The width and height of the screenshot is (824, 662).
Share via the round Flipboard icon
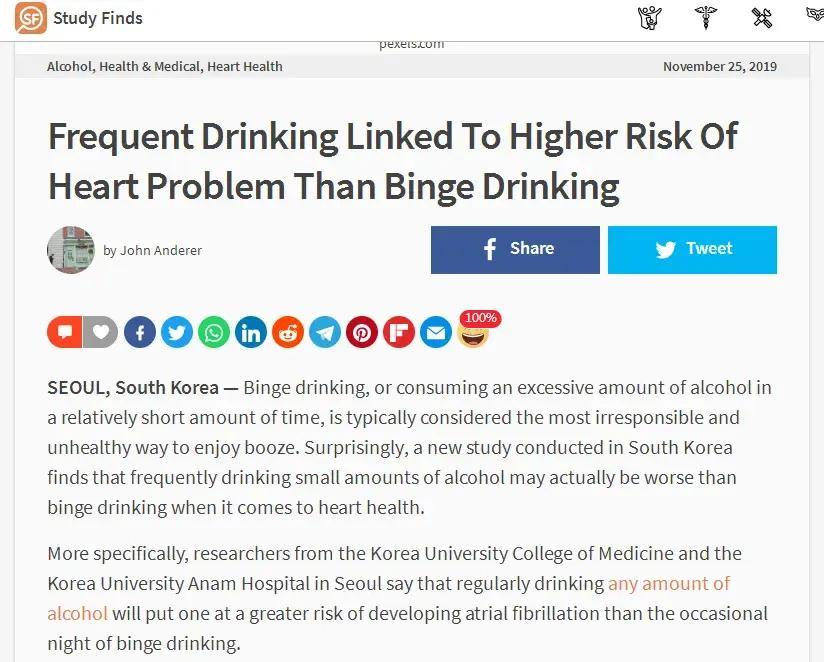[x=399, y=332]
